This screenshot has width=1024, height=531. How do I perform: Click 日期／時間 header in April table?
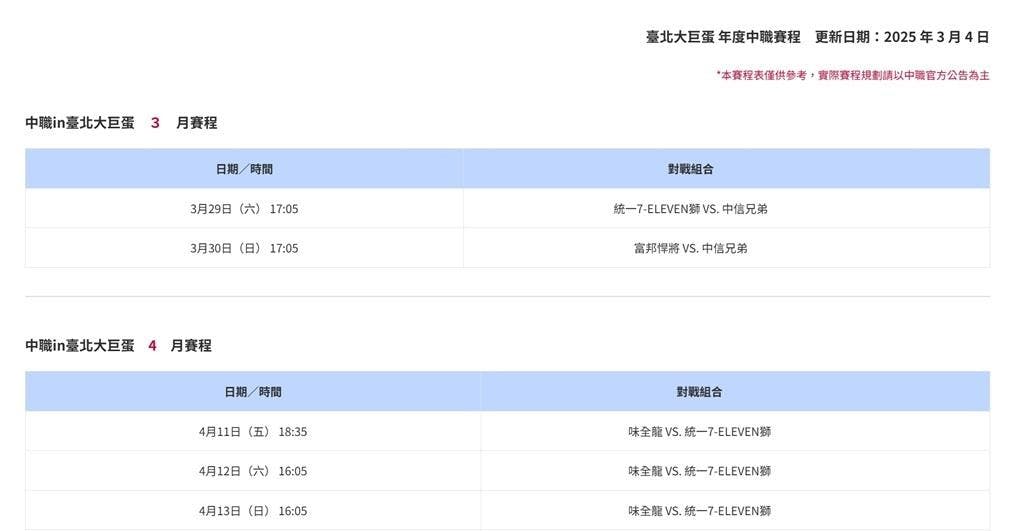(x=253, y=392)
